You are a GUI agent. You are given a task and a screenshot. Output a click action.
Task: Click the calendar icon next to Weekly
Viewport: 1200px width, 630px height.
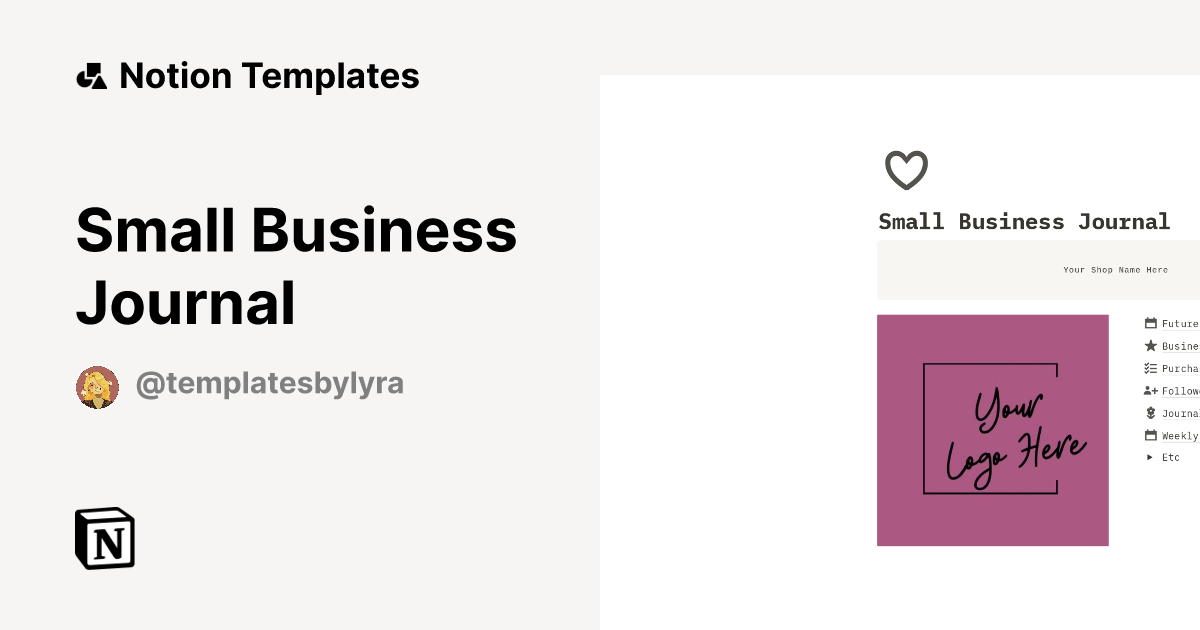point(1150,435)
